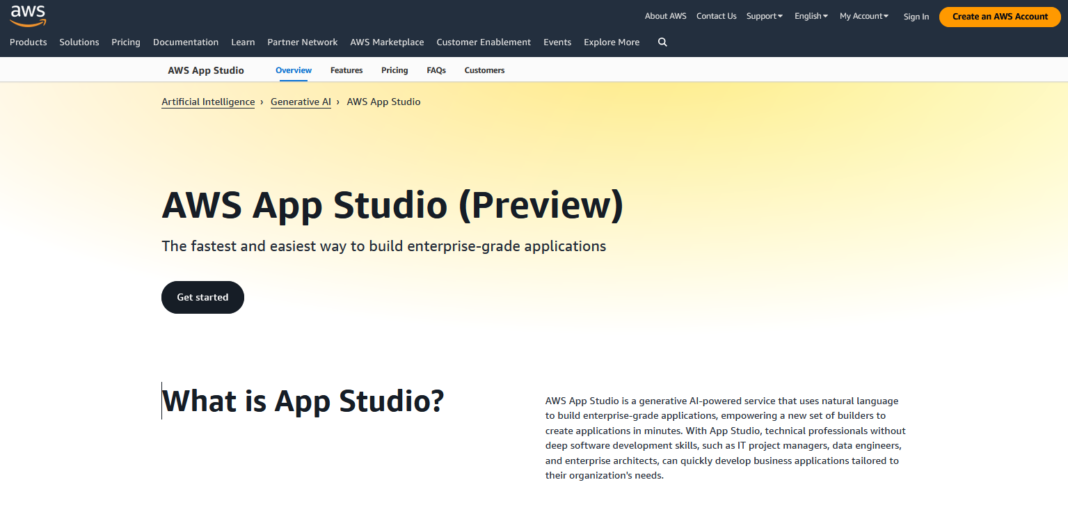The width and height of the screenshot is (1068, 512).
Task: Open the Solutions menu
Action: click(x=79, y=42)
